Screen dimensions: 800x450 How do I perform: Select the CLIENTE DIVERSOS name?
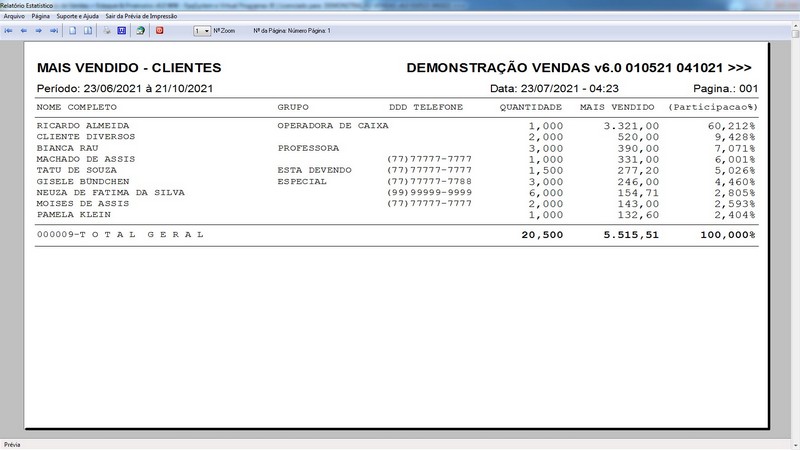click(86, 137)
